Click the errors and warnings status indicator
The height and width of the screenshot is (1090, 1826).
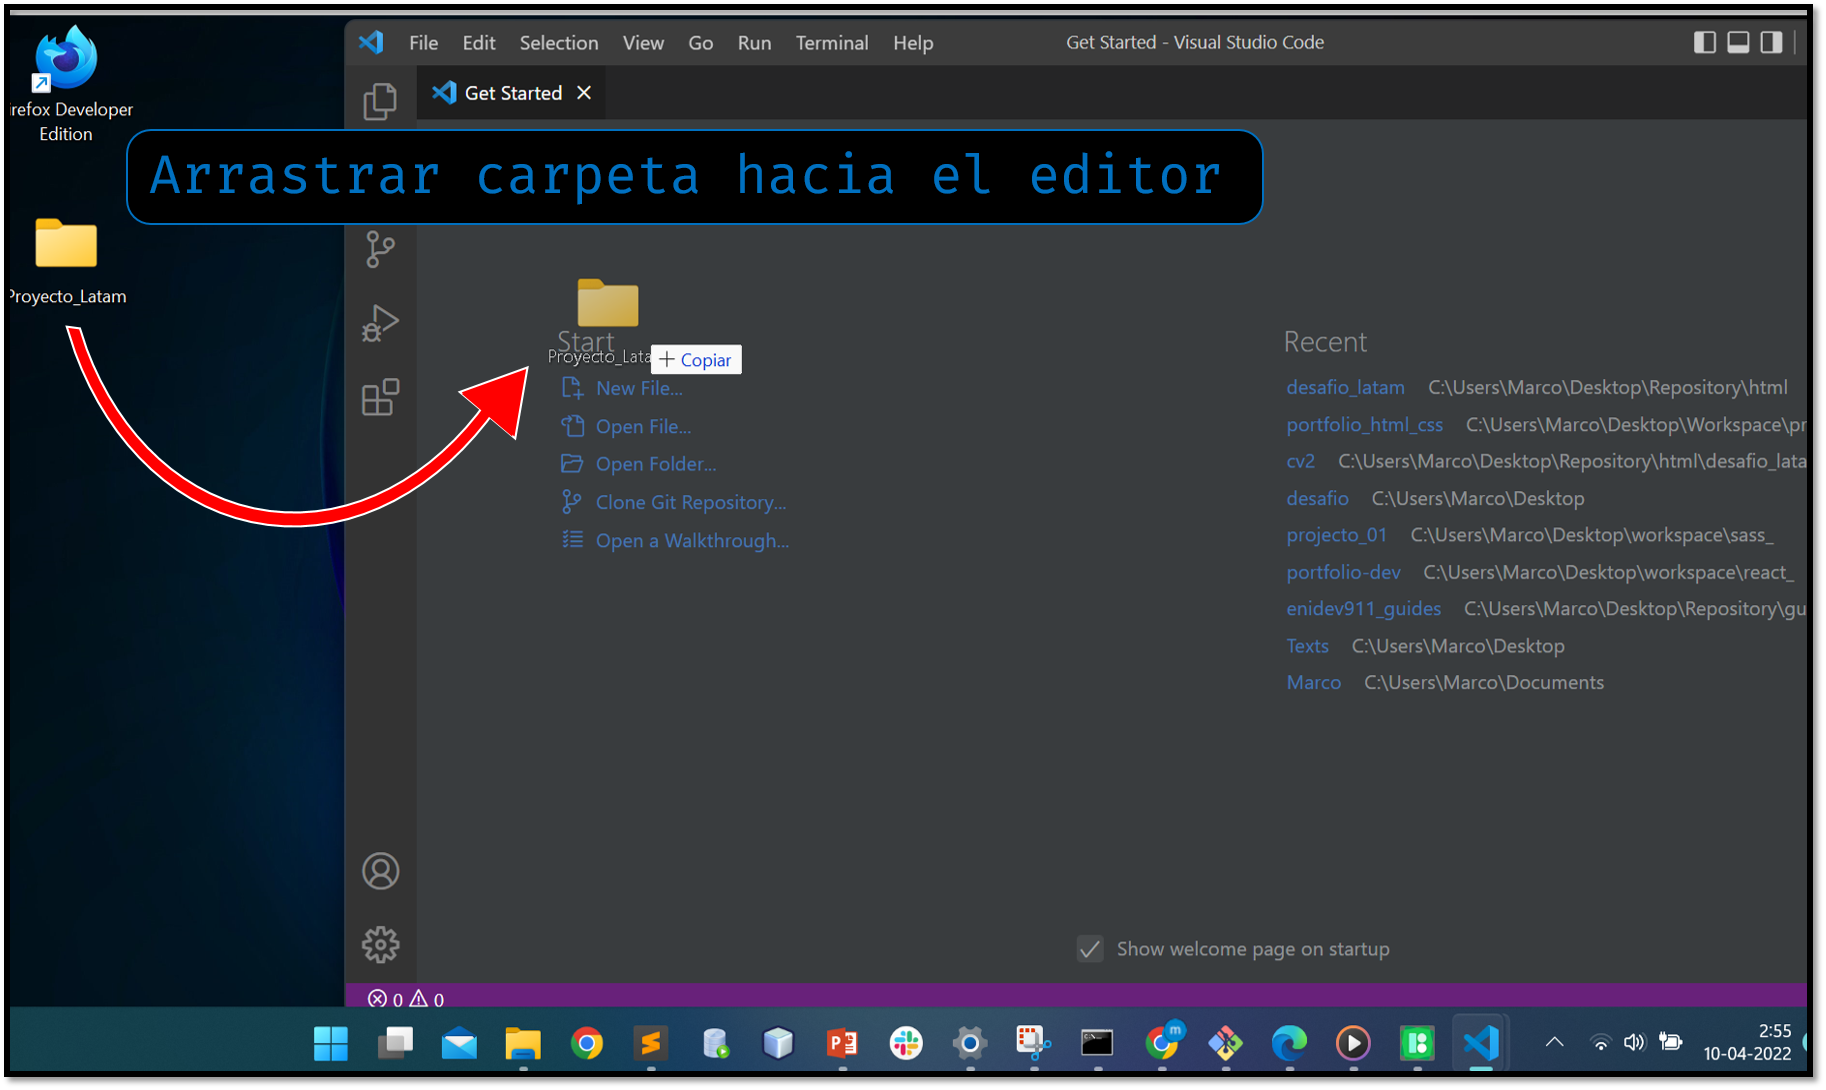click(x=406, y=998)
